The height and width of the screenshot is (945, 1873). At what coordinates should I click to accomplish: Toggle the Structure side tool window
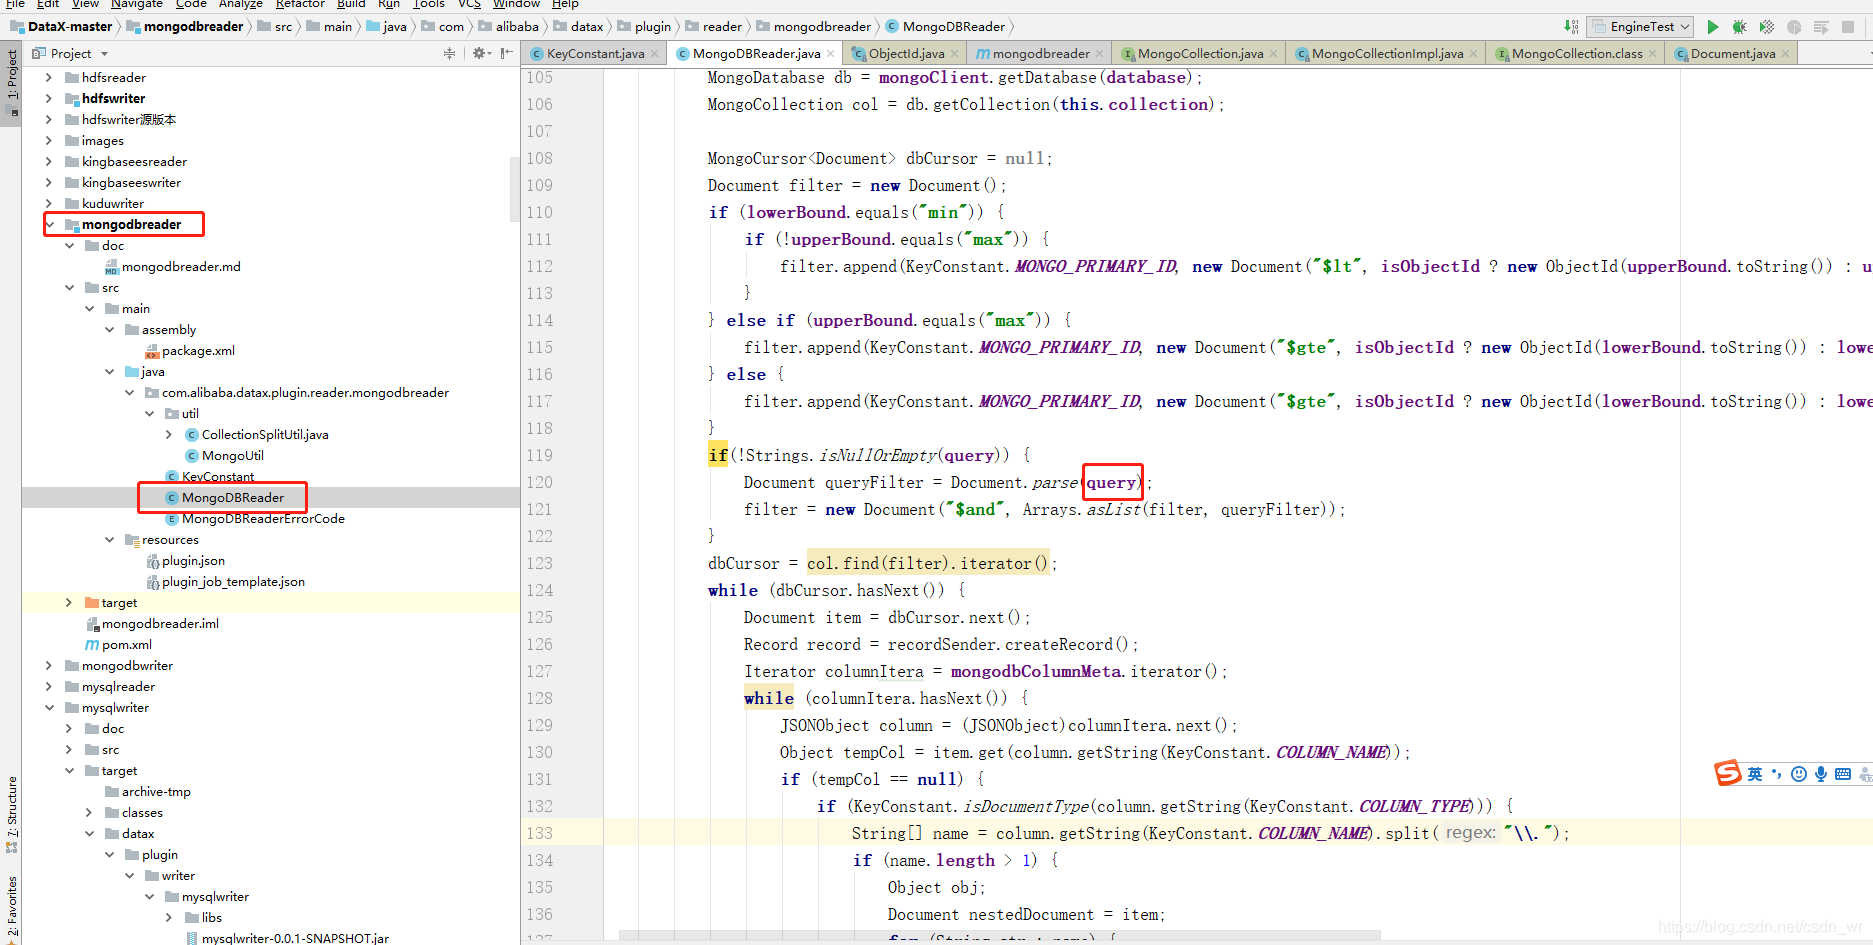(x=12, y=814)
